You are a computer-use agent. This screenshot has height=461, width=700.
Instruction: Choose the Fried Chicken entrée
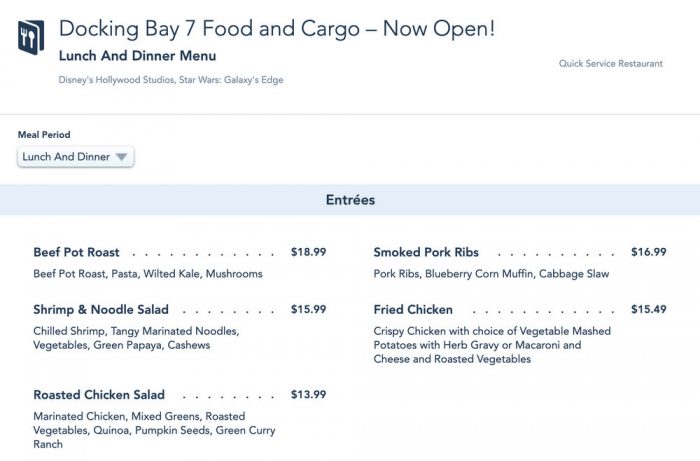pos(413,310)
